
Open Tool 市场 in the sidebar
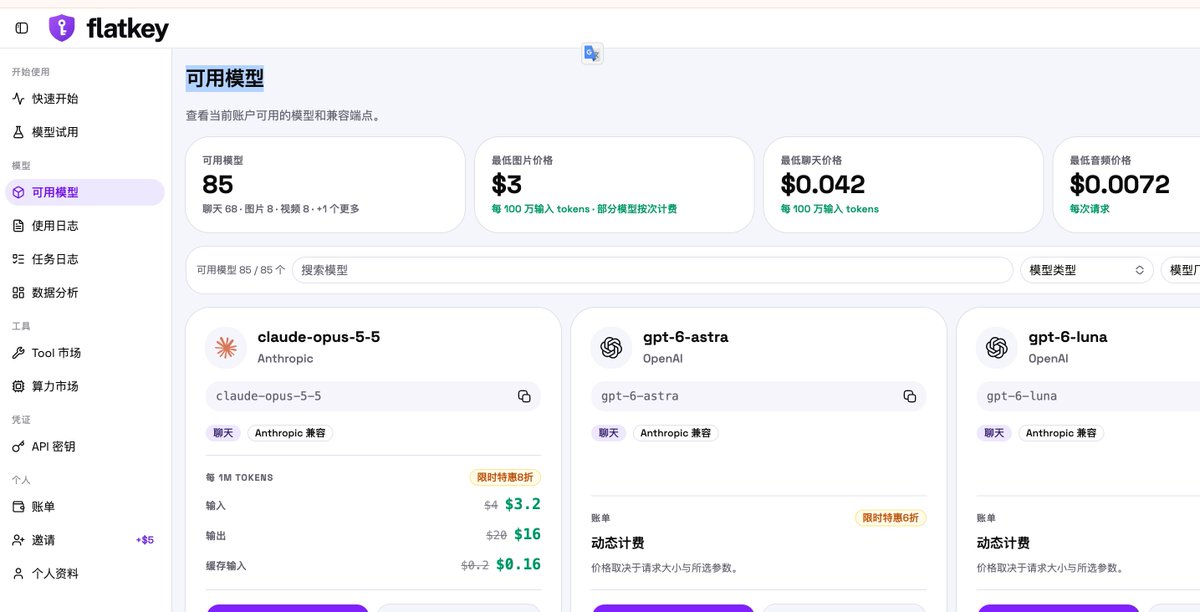point(85,353)
